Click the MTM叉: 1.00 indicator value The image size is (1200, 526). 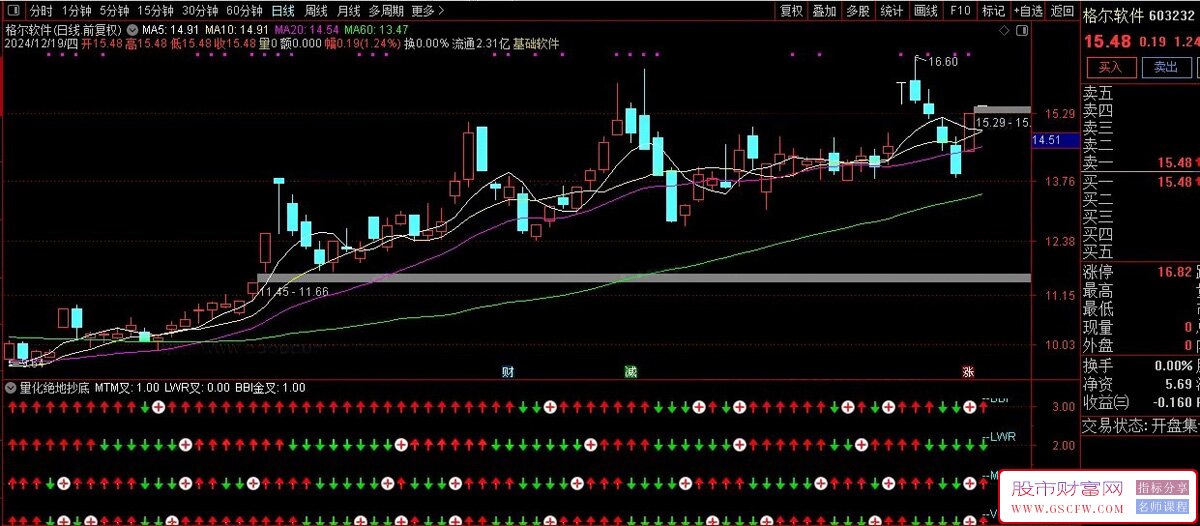tap(127, 387)
